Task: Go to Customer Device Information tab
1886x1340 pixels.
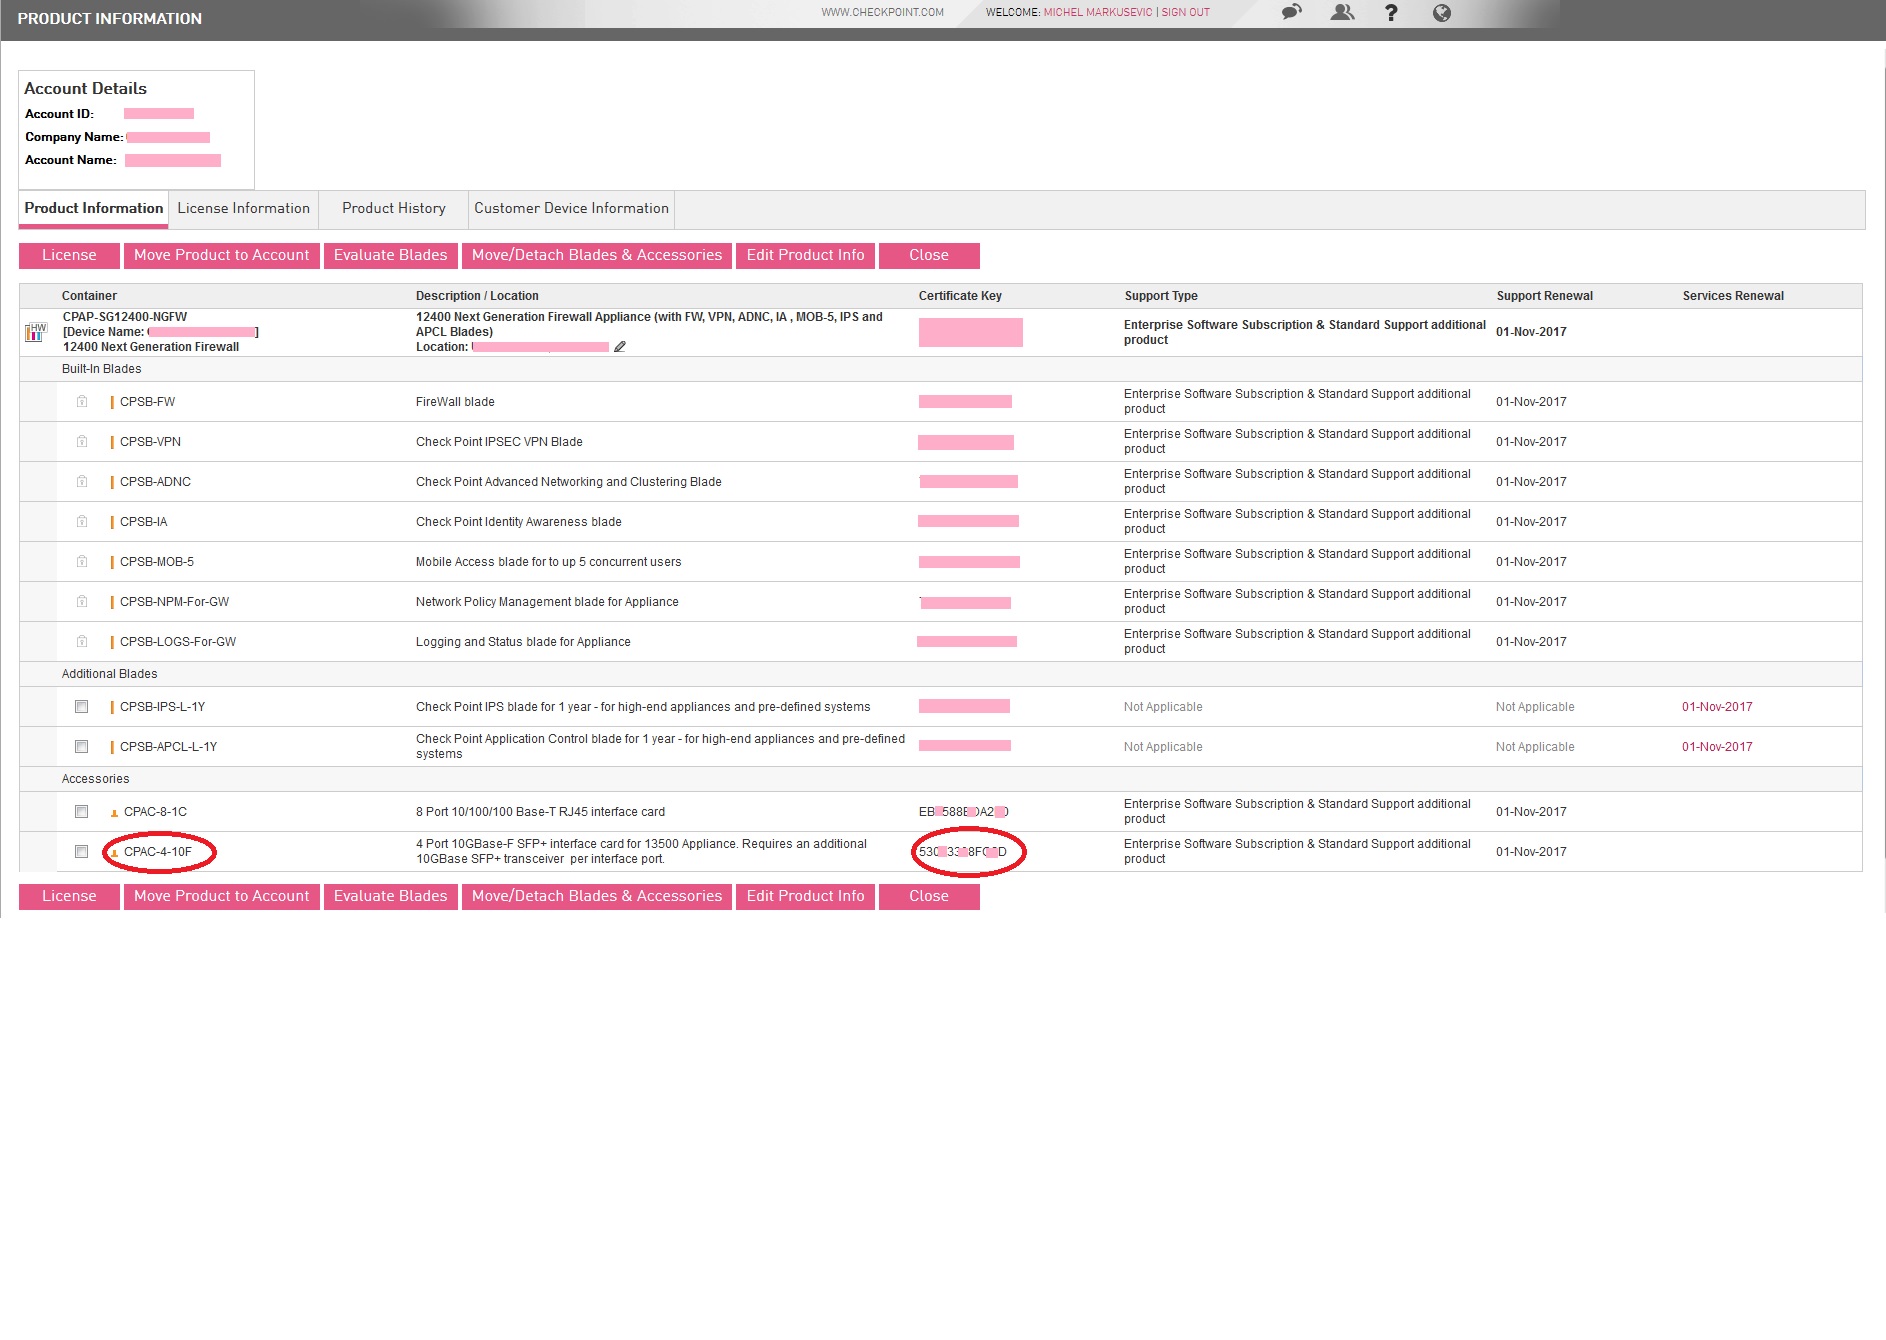Action: point(571,208)
